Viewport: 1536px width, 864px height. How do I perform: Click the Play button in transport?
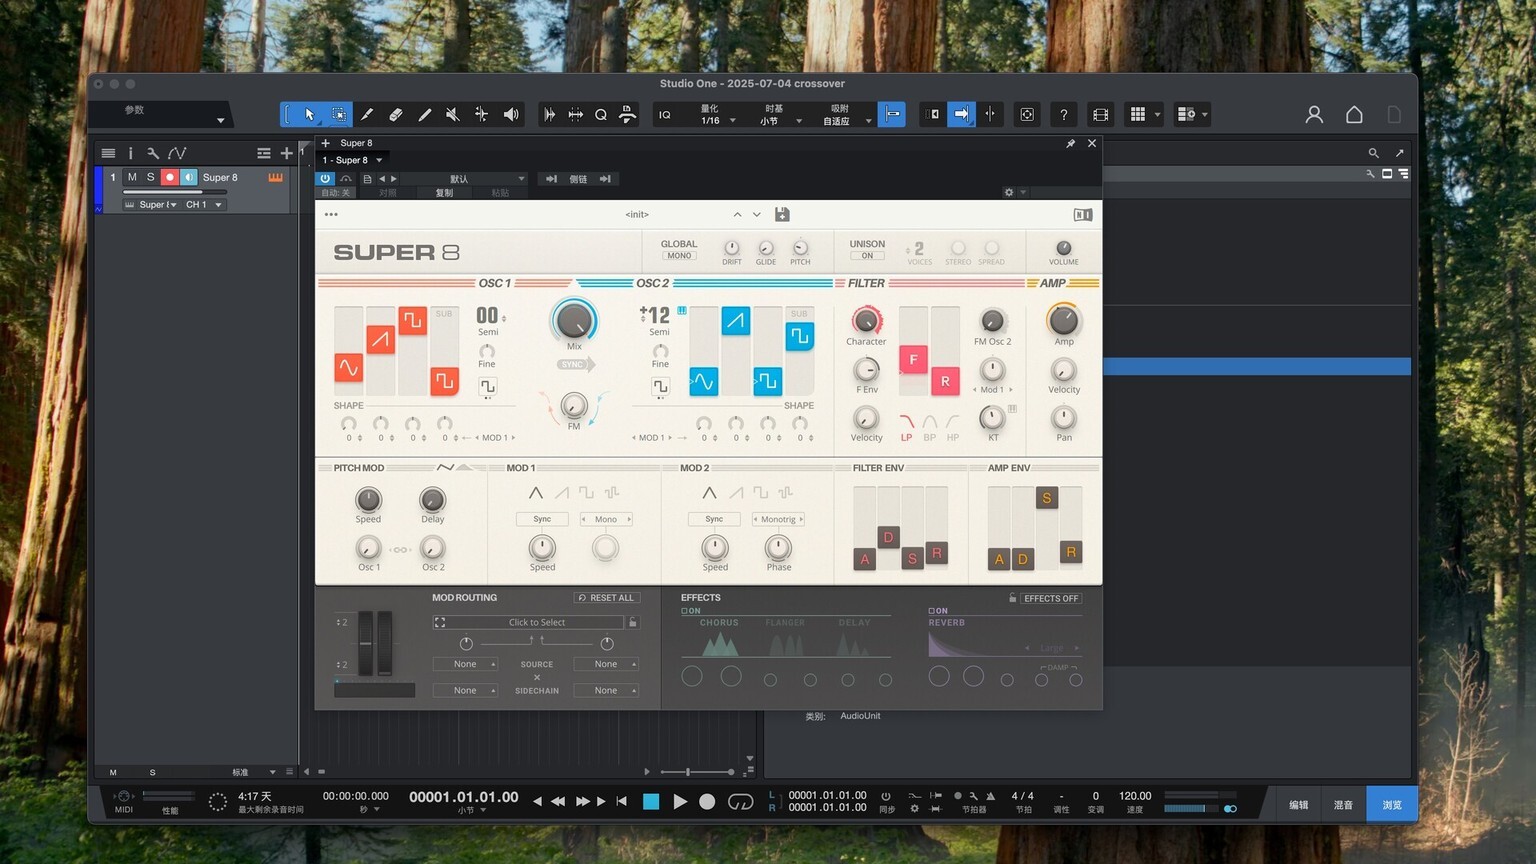680,802
